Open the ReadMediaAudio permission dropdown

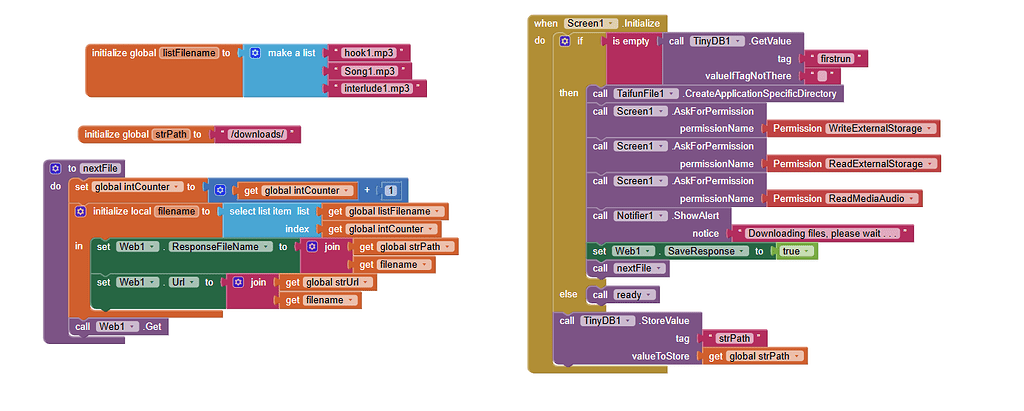(911, 199)
